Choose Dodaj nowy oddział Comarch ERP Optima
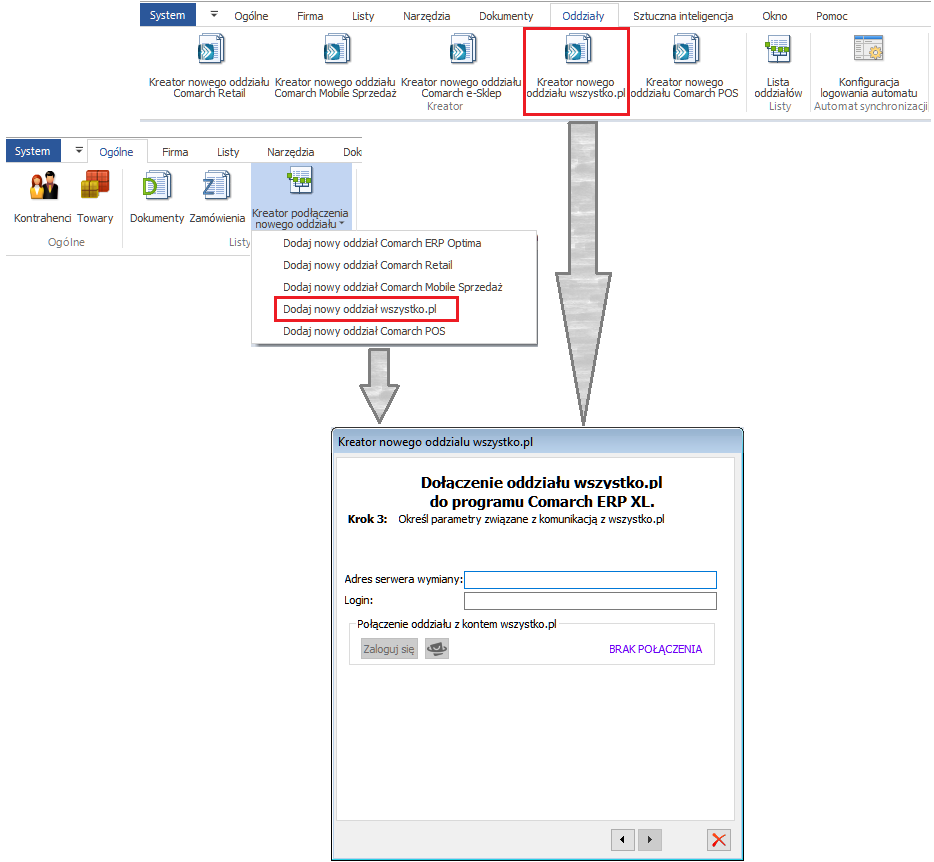934x862 pixels. 394,243
